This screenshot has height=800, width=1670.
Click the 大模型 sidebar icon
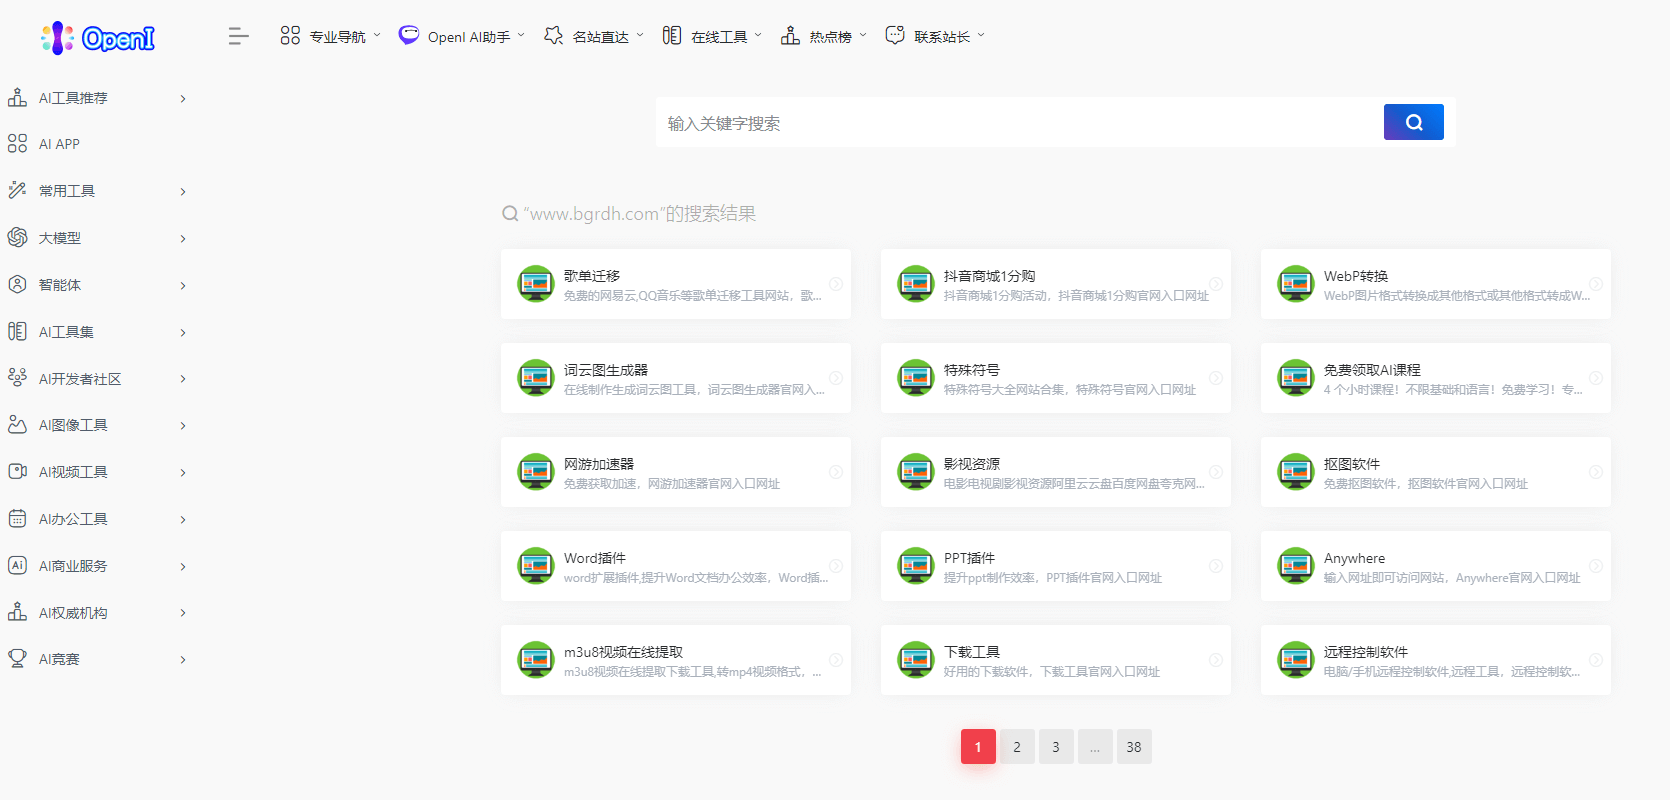coord(17,237)
